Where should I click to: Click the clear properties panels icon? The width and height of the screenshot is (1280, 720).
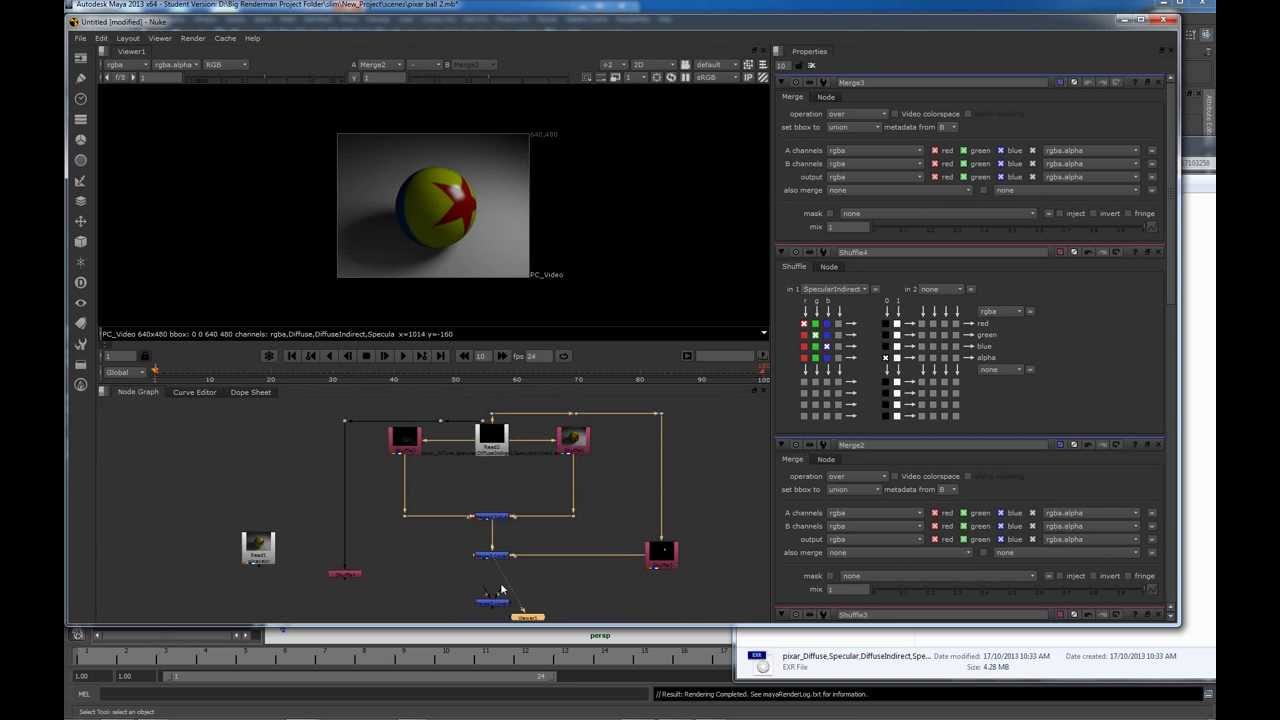(812, 65)
